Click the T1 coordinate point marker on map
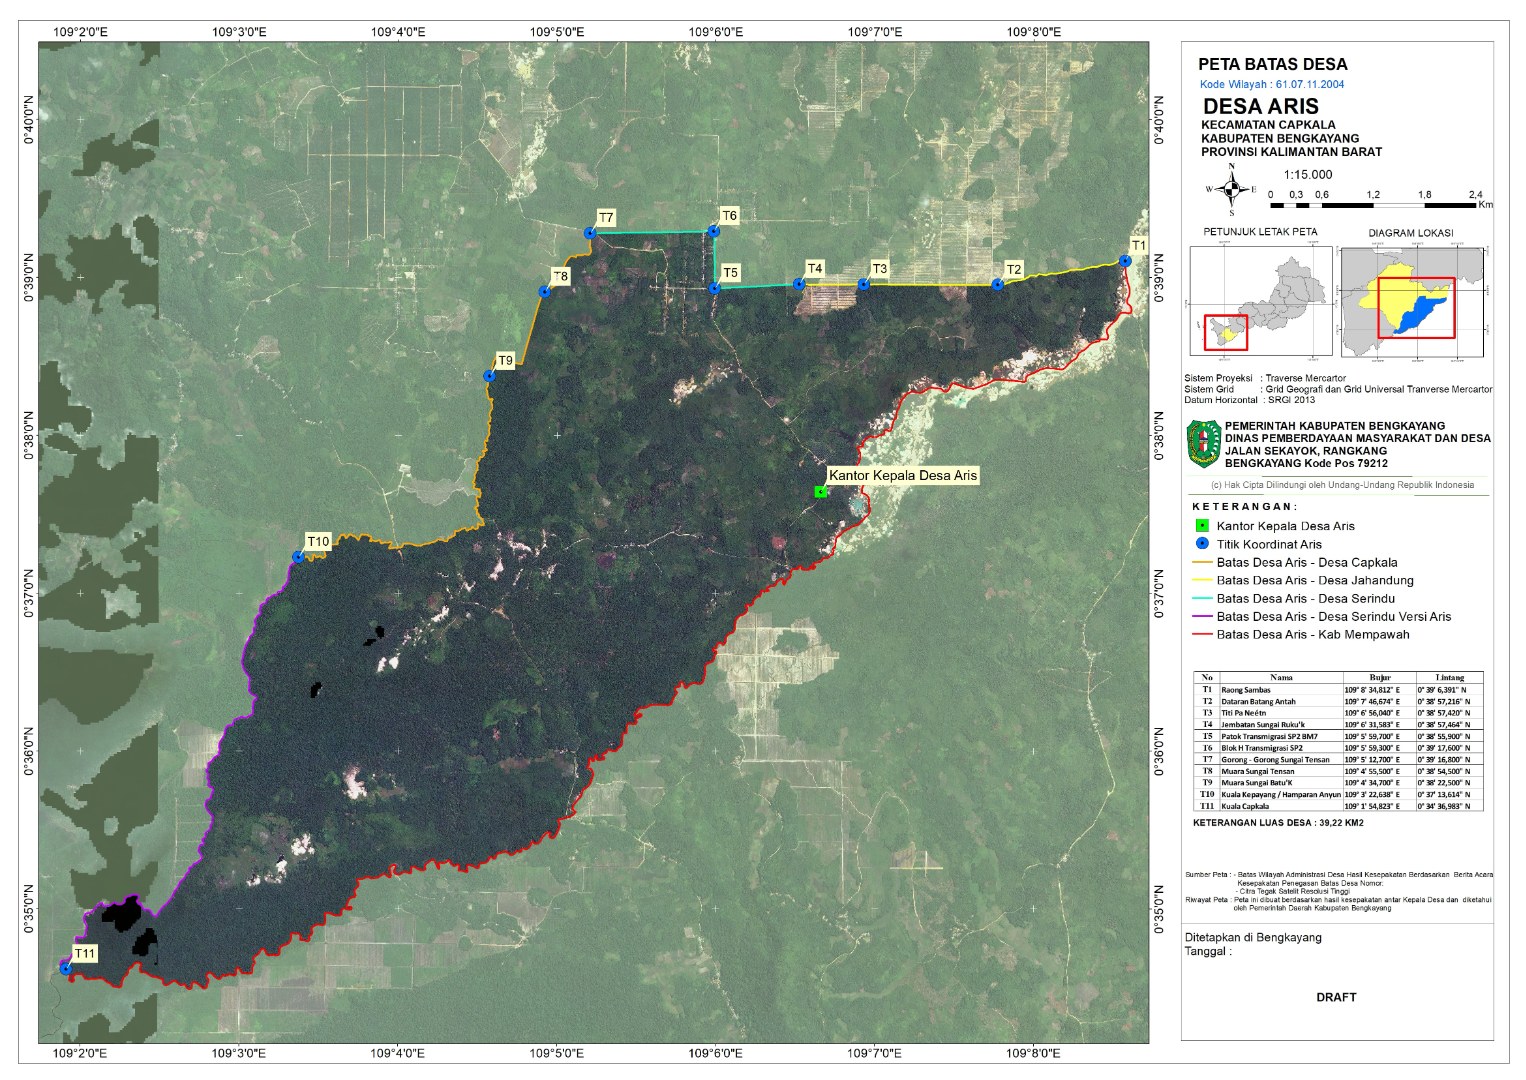Image resolution: width=1526 pixels, height=1080 pixels. tap(1125, 261)
